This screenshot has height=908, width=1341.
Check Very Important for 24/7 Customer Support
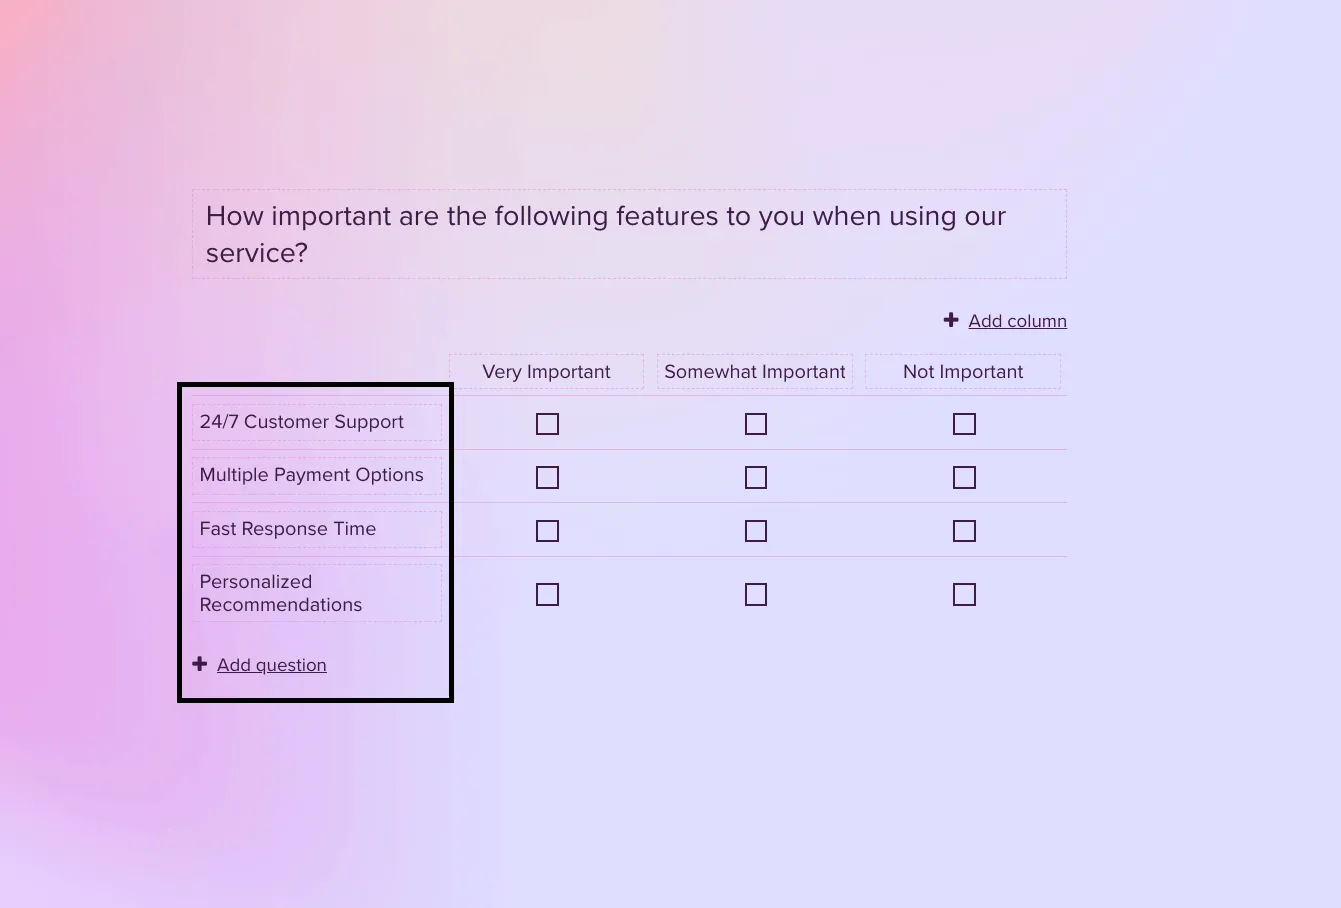coord(547,424)
